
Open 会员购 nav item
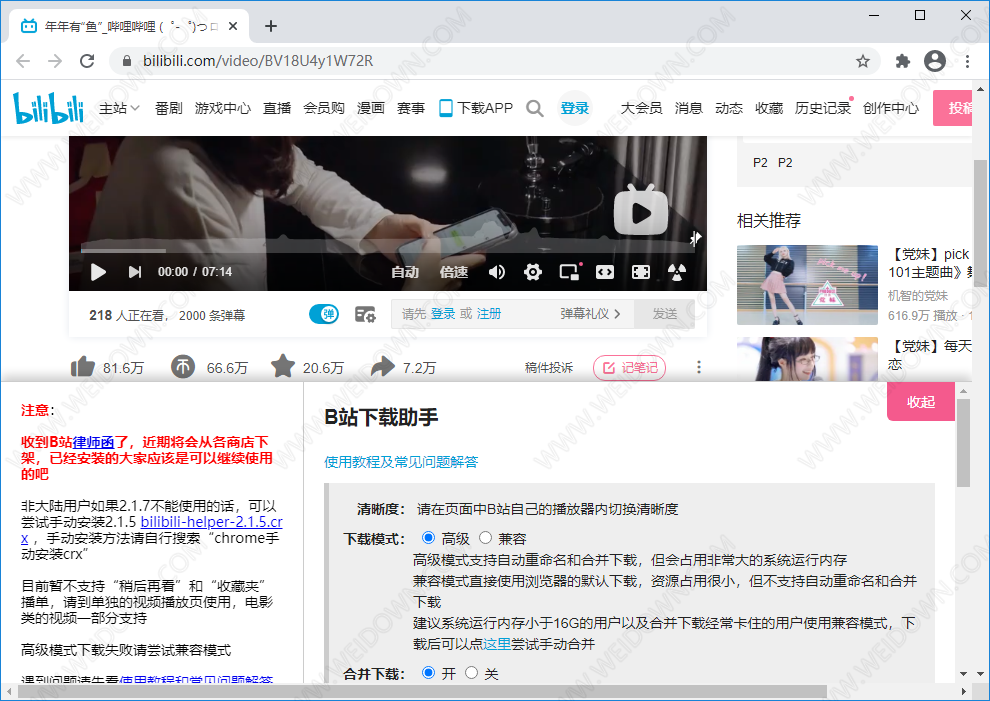(x=324, y=109)
